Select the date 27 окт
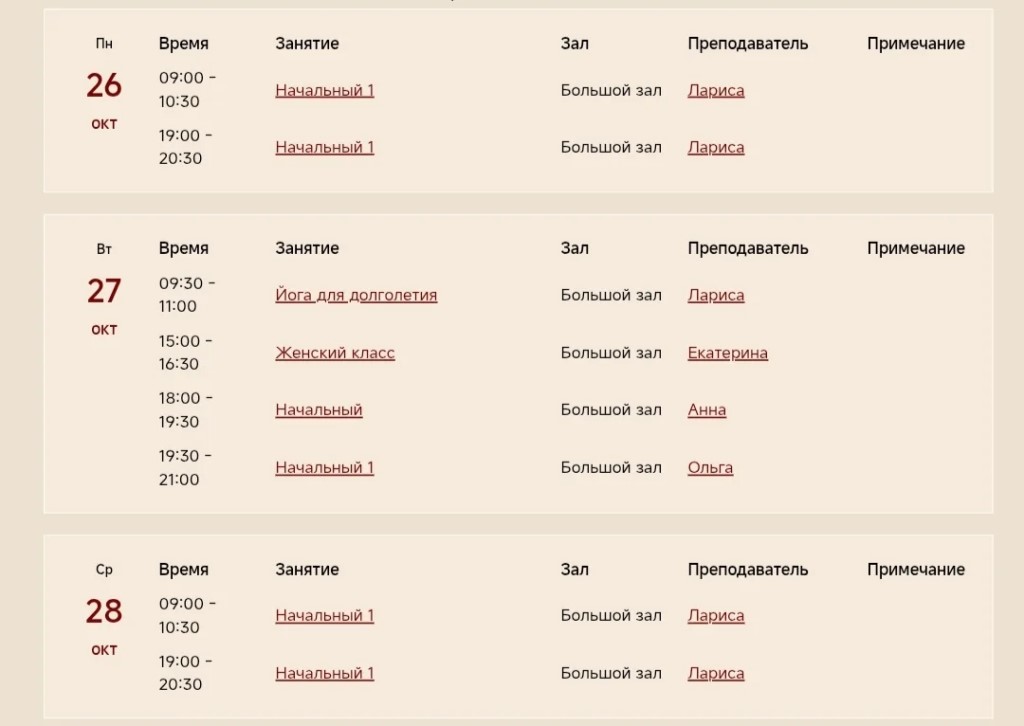The image size is (1024, 726). click(x=104, y=302)
